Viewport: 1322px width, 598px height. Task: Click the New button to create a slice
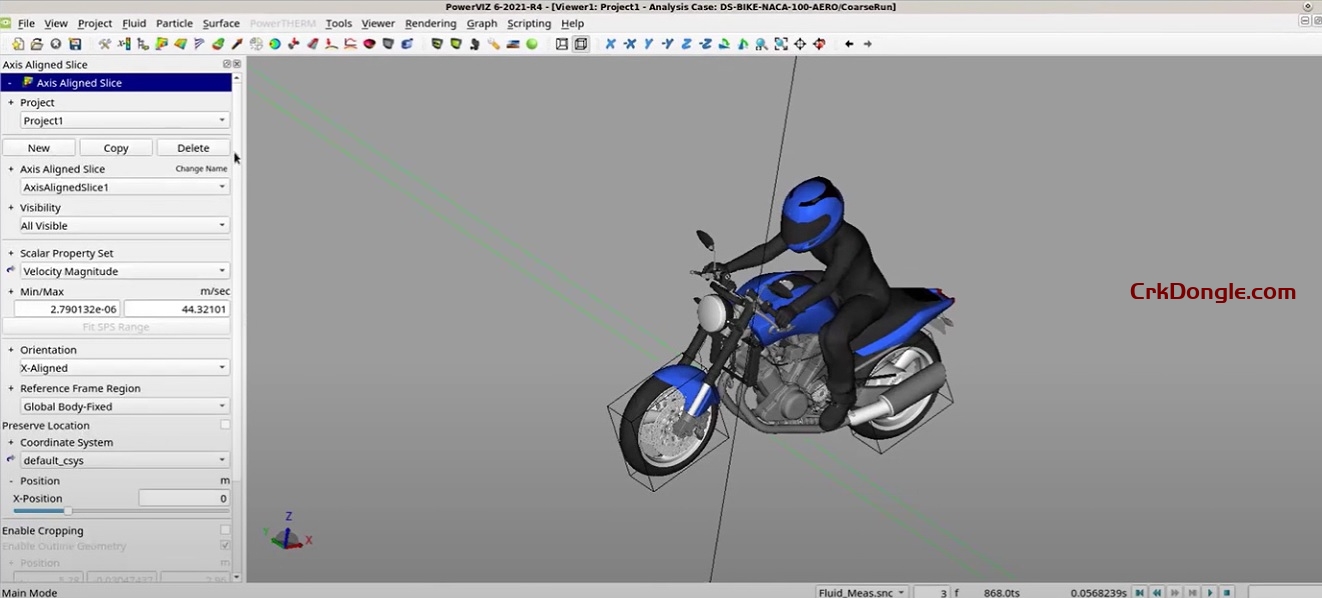[x=38, y=147]
